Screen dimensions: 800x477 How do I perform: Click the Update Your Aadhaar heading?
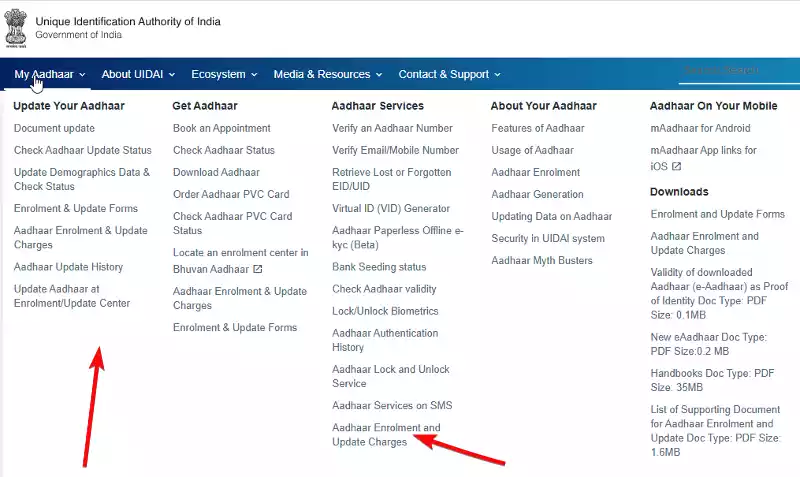click(x=69, y=106)
